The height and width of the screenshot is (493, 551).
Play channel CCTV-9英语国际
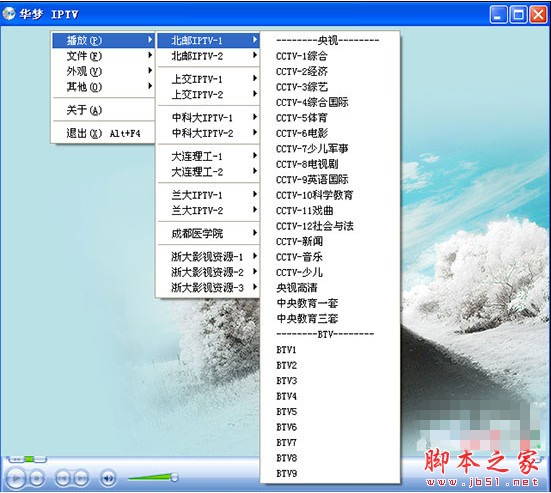tap(330, 179)
